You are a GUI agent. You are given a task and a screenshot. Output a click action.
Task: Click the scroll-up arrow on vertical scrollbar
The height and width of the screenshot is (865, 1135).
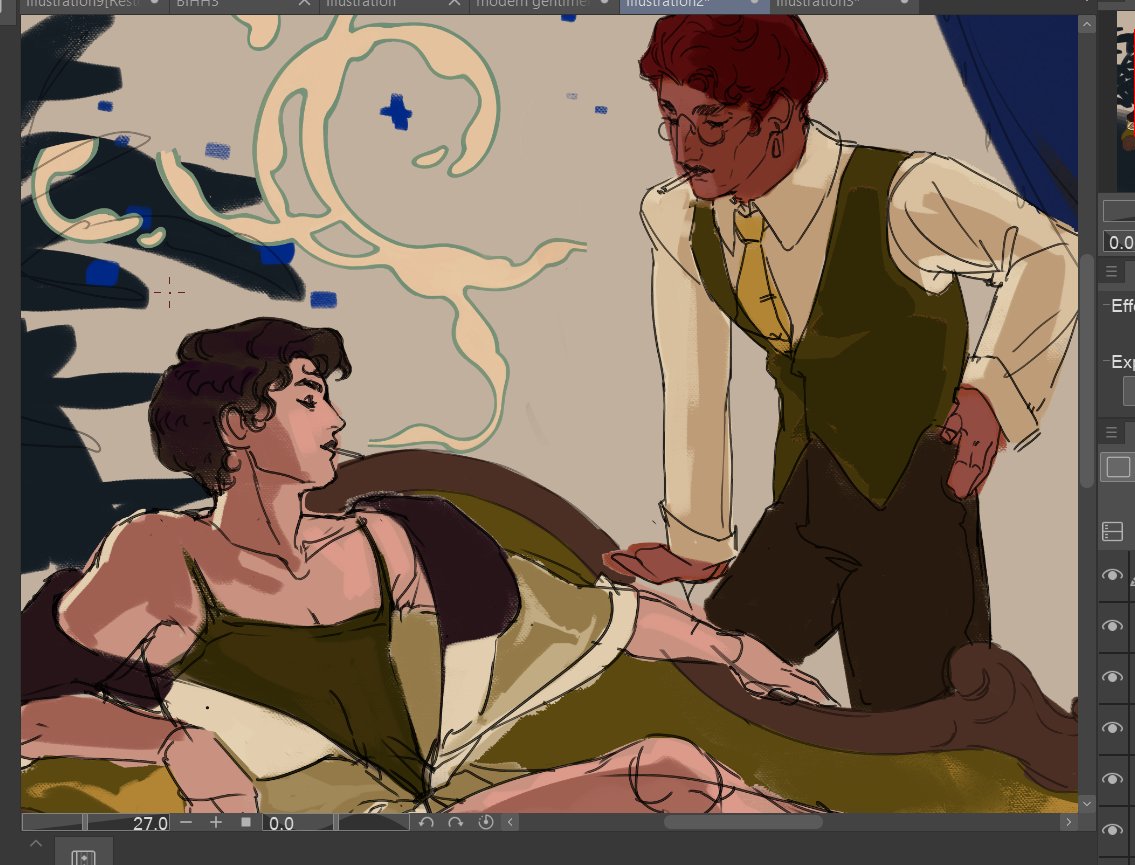point(1087,25)
